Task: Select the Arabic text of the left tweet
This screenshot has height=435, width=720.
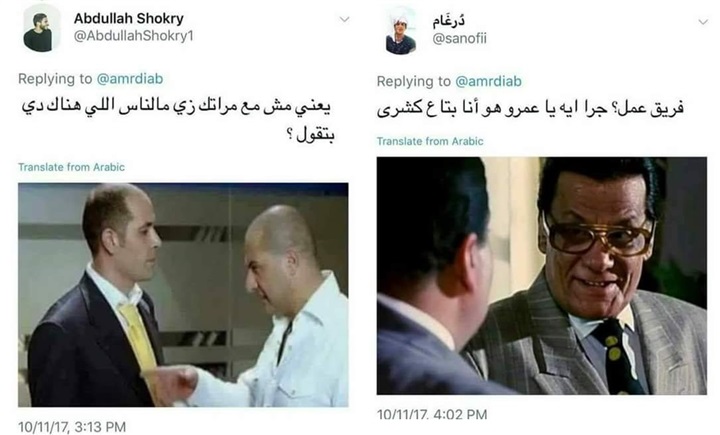Action: click(177, 120)
